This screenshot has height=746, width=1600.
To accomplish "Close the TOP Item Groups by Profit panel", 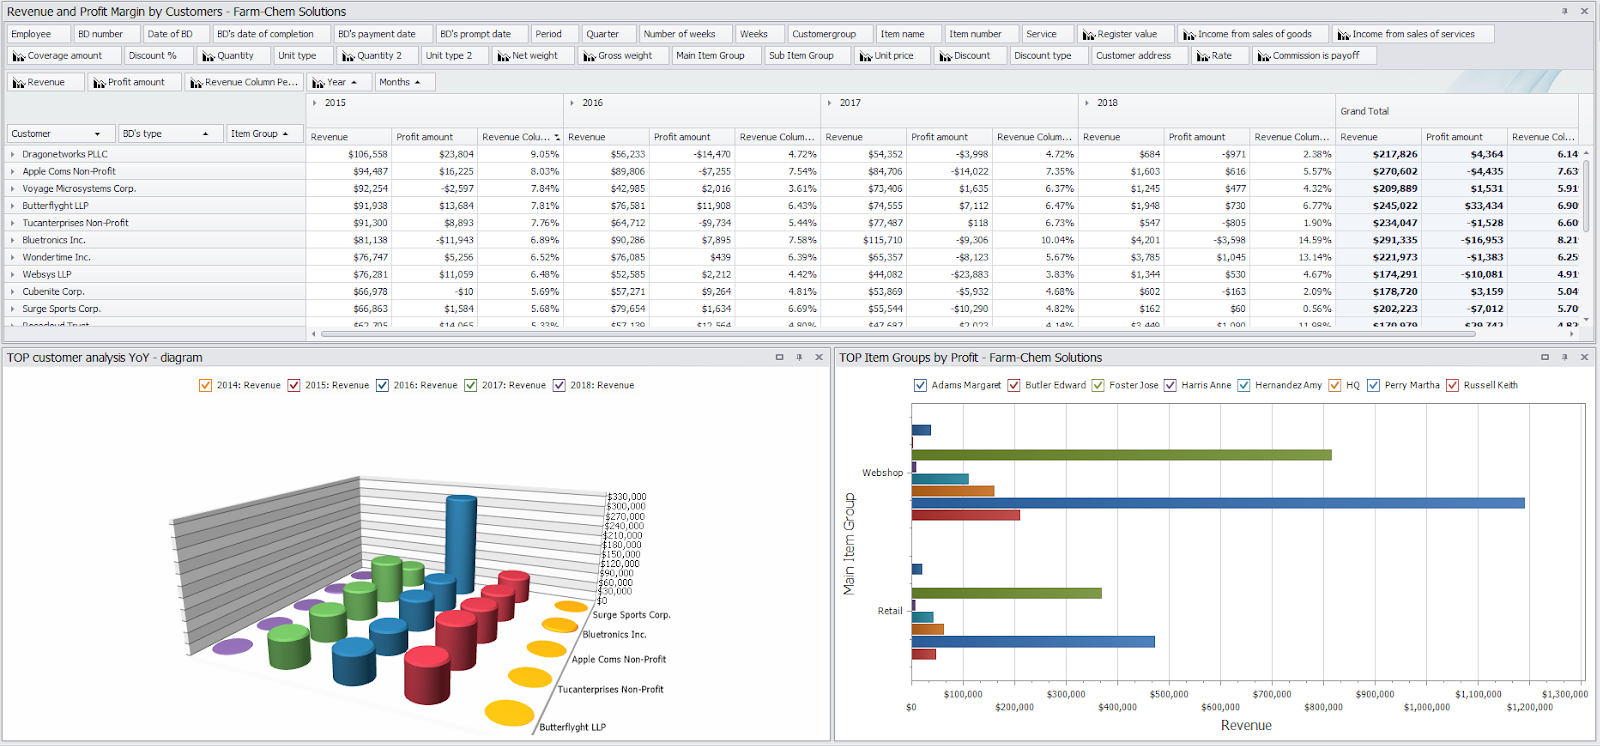I will [1584, 357].
